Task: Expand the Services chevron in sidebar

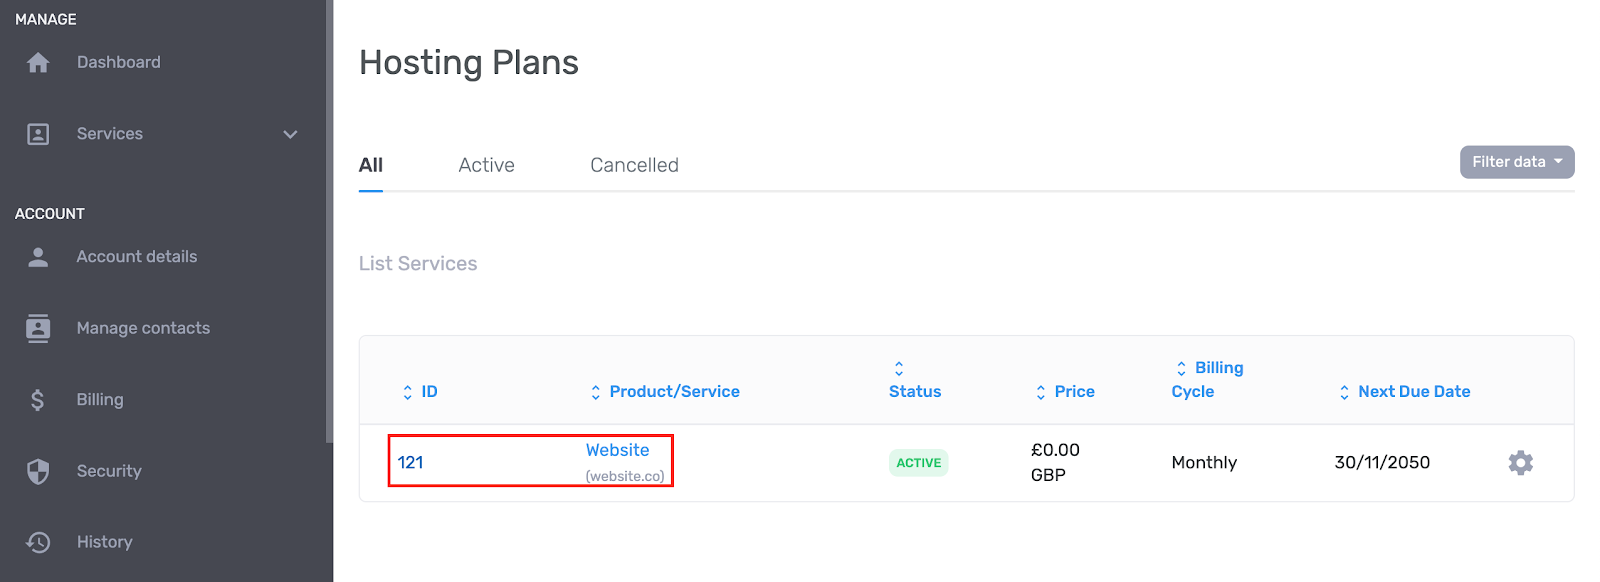Action: pos(290,134)
